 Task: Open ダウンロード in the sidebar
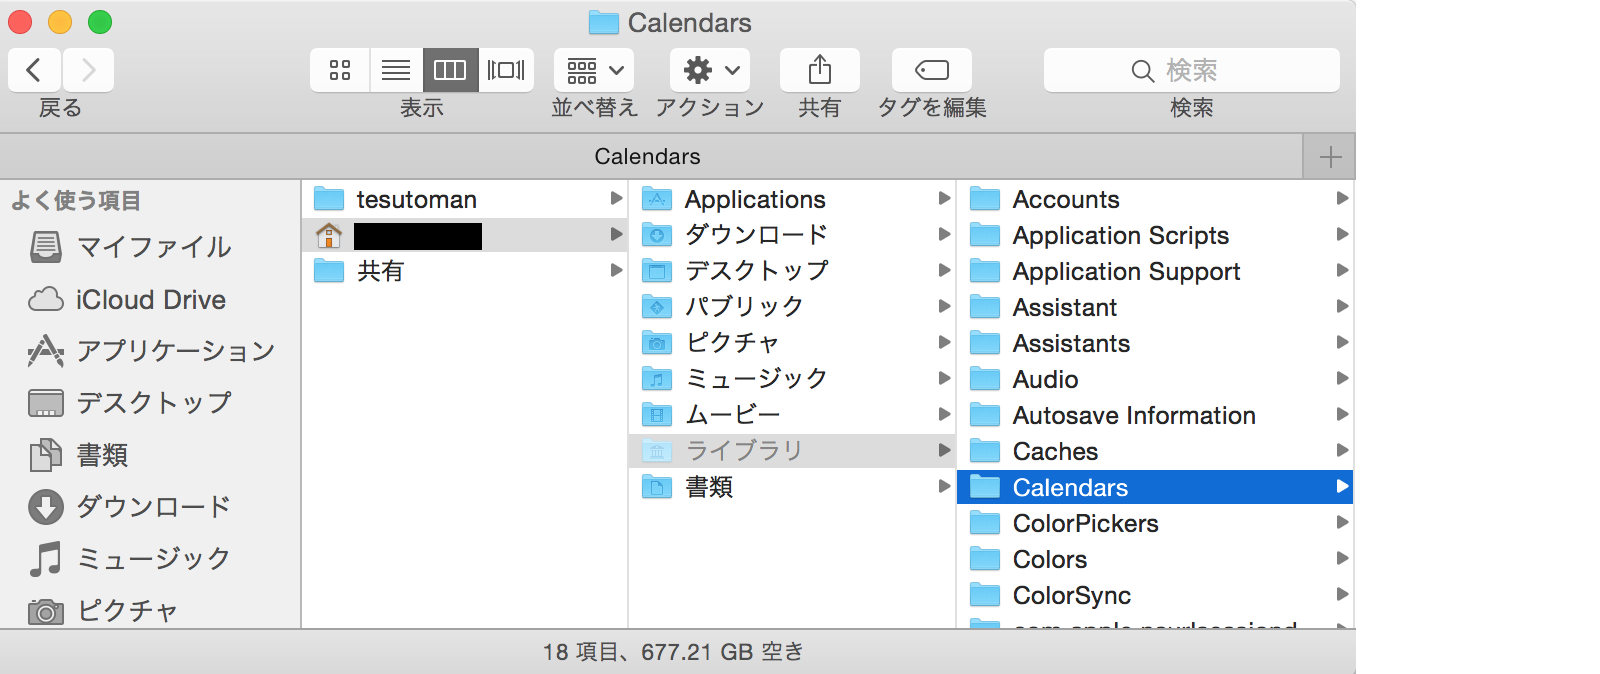coord(153,507)
